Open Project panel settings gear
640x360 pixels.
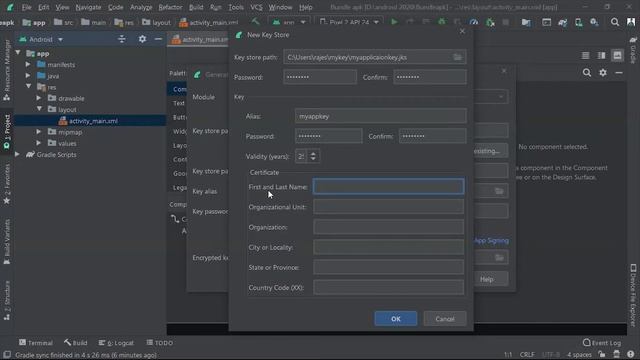[142, 39]
